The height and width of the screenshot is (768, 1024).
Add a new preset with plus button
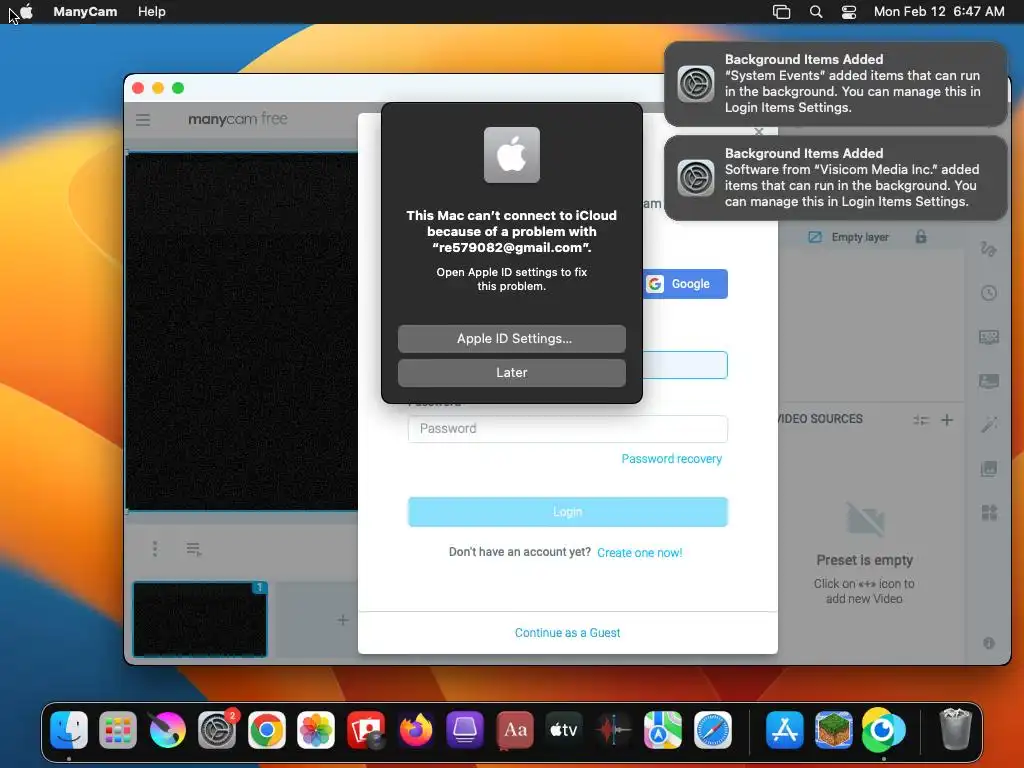pyautogui.click(x=342, y=620)
